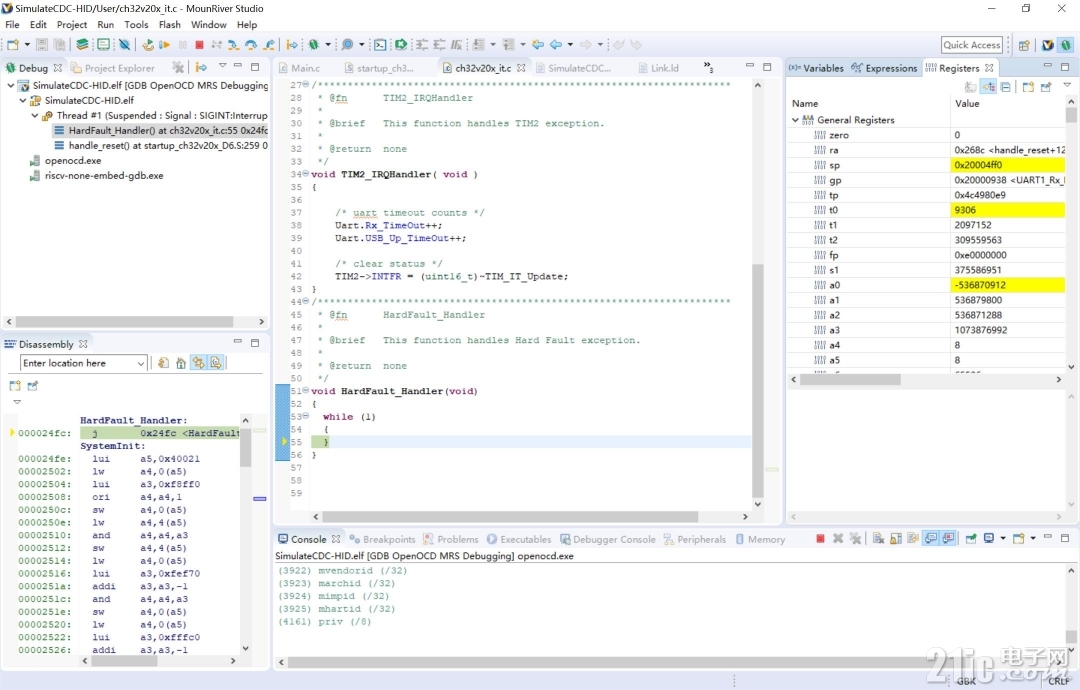Click the Resume button in main toolbar
The width and height of the screenshot is (1080, 690).
(165, 45)
